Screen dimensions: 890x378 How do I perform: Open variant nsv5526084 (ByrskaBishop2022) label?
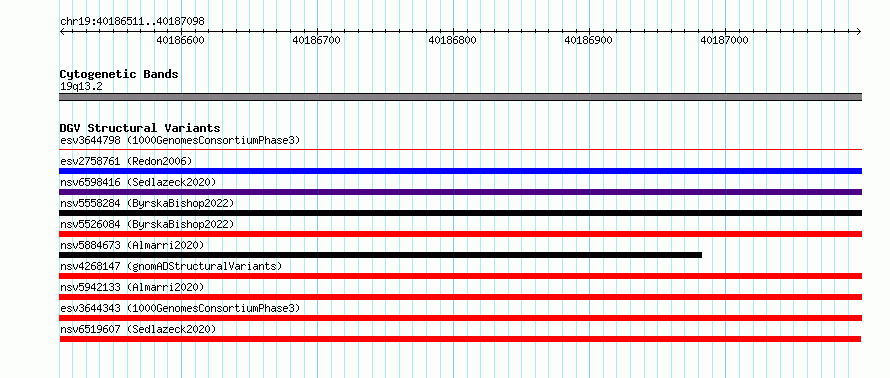[147, 224]
